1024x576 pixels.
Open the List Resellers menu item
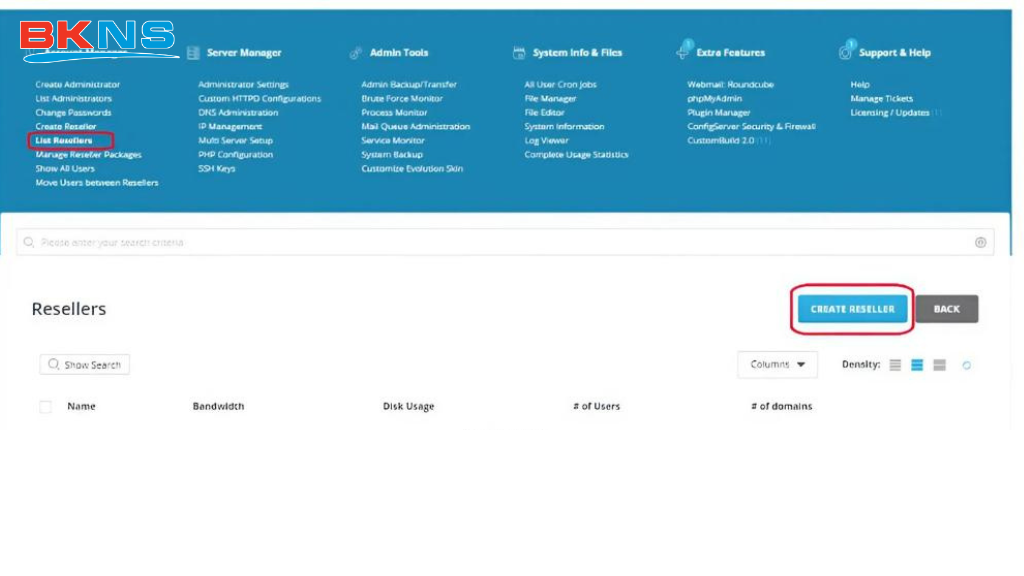pos(63,140)
